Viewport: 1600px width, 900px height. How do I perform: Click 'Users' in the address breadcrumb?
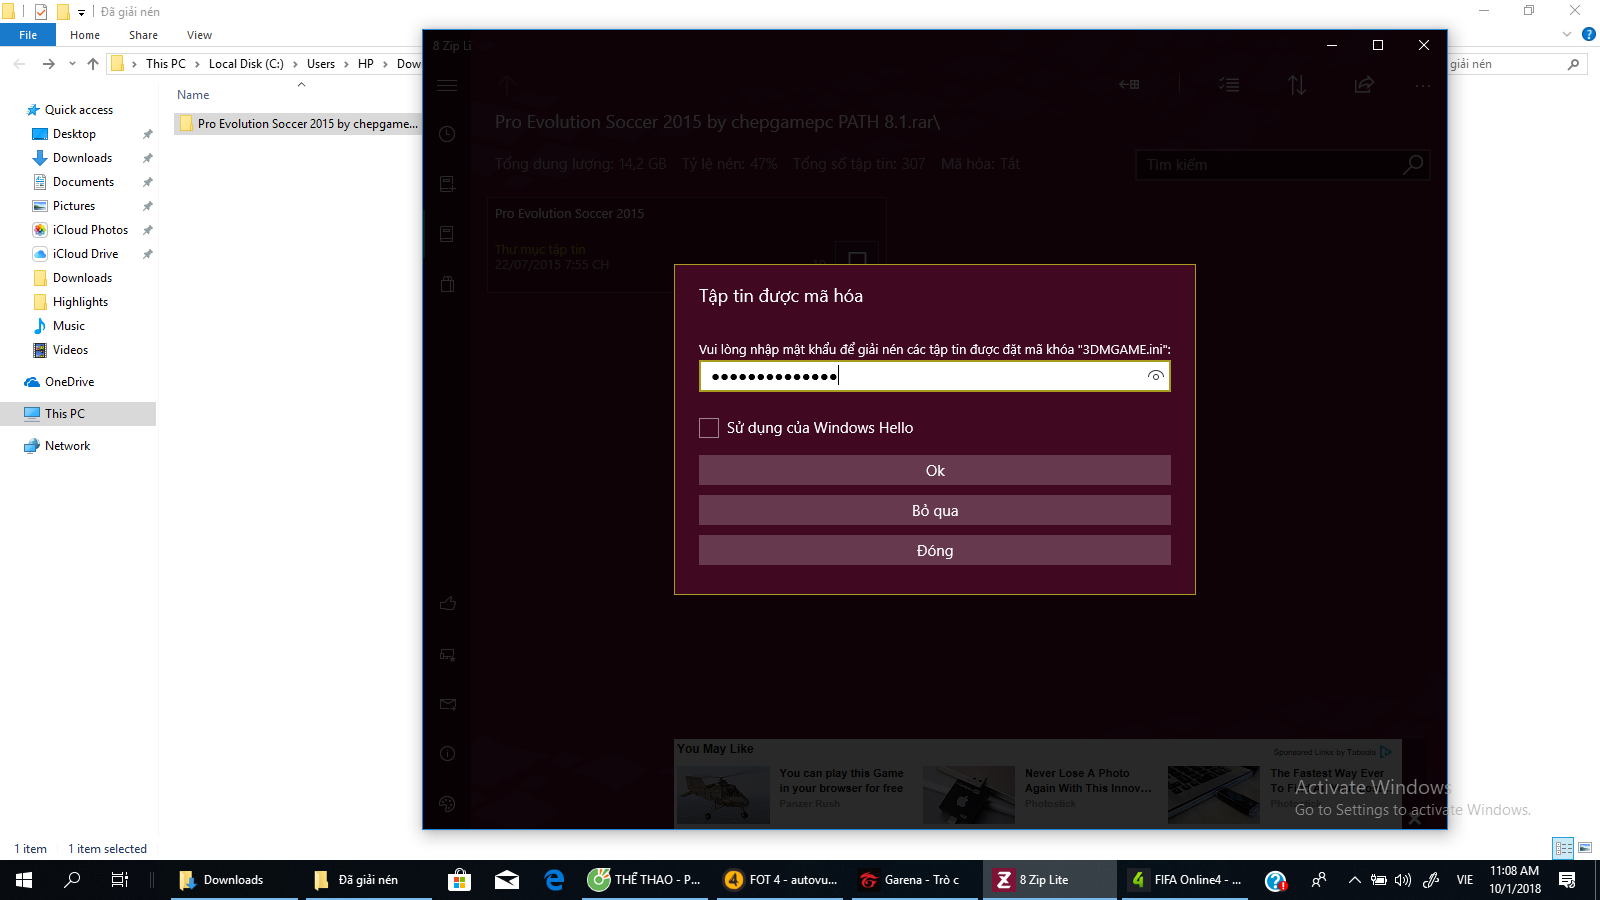(321, 64)
